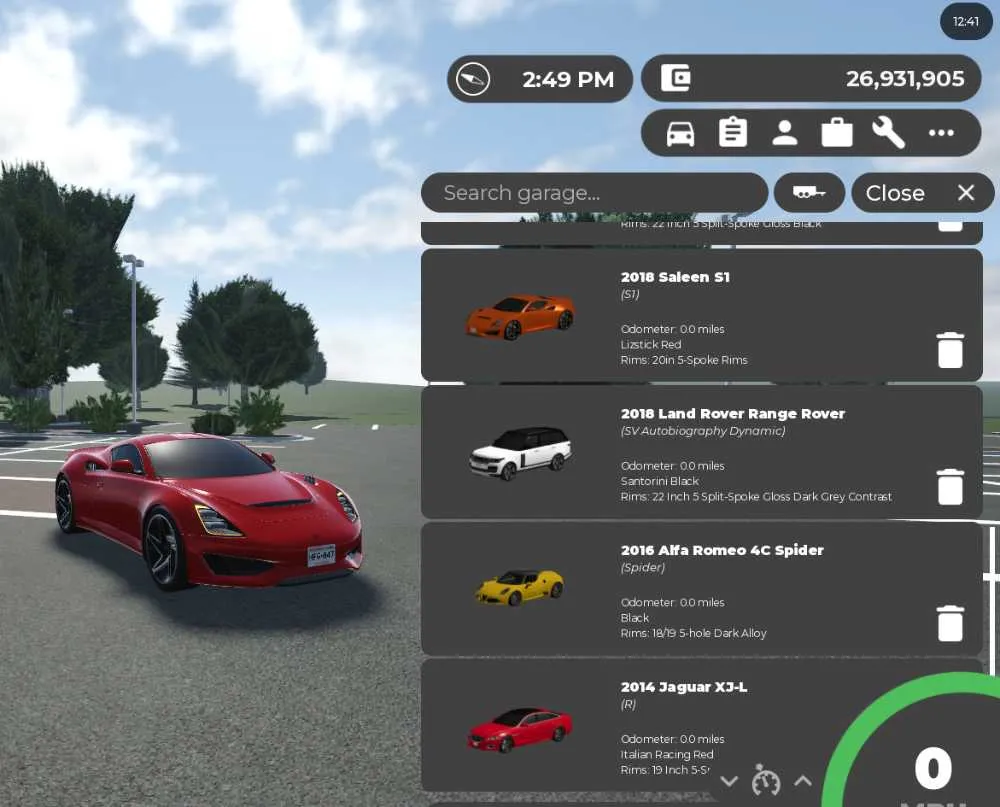Delete the 2016 Alfa Romeo 4C Spider
The width and height of the screenshot is (1000, 807).
point(950,623)
